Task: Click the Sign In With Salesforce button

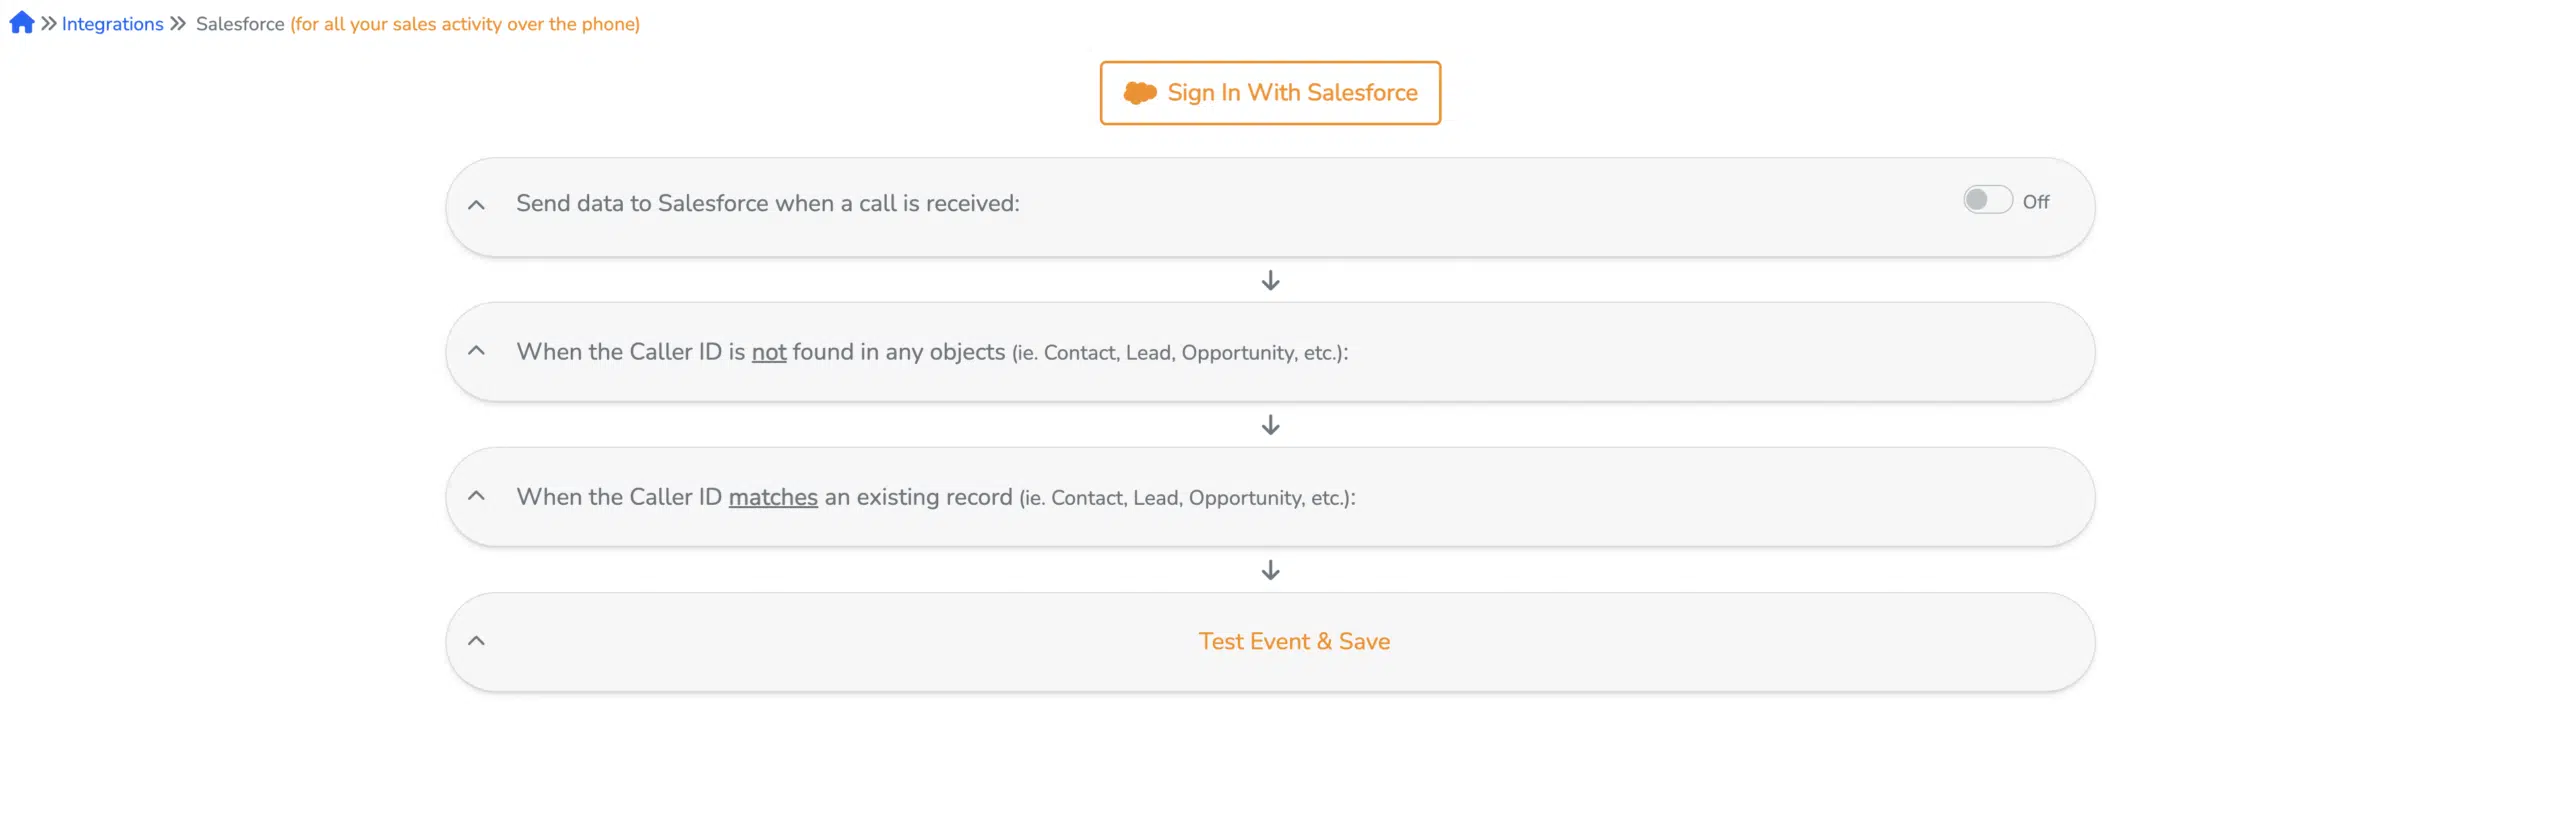Action: tap(1270, 93)
